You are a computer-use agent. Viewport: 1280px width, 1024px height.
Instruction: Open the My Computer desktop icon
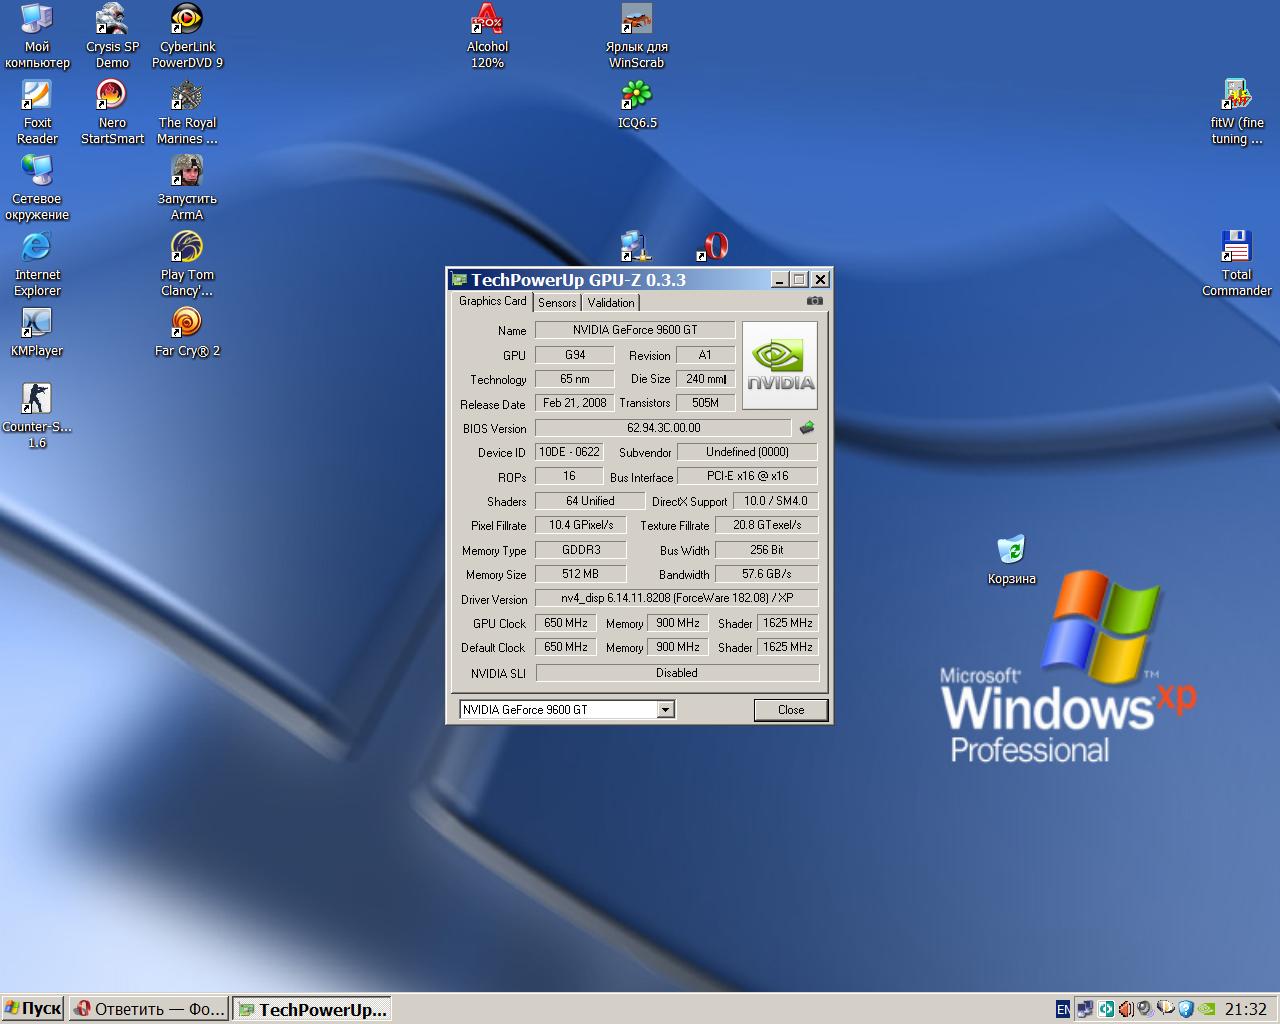pyautogui.click(x=37, y=36)
